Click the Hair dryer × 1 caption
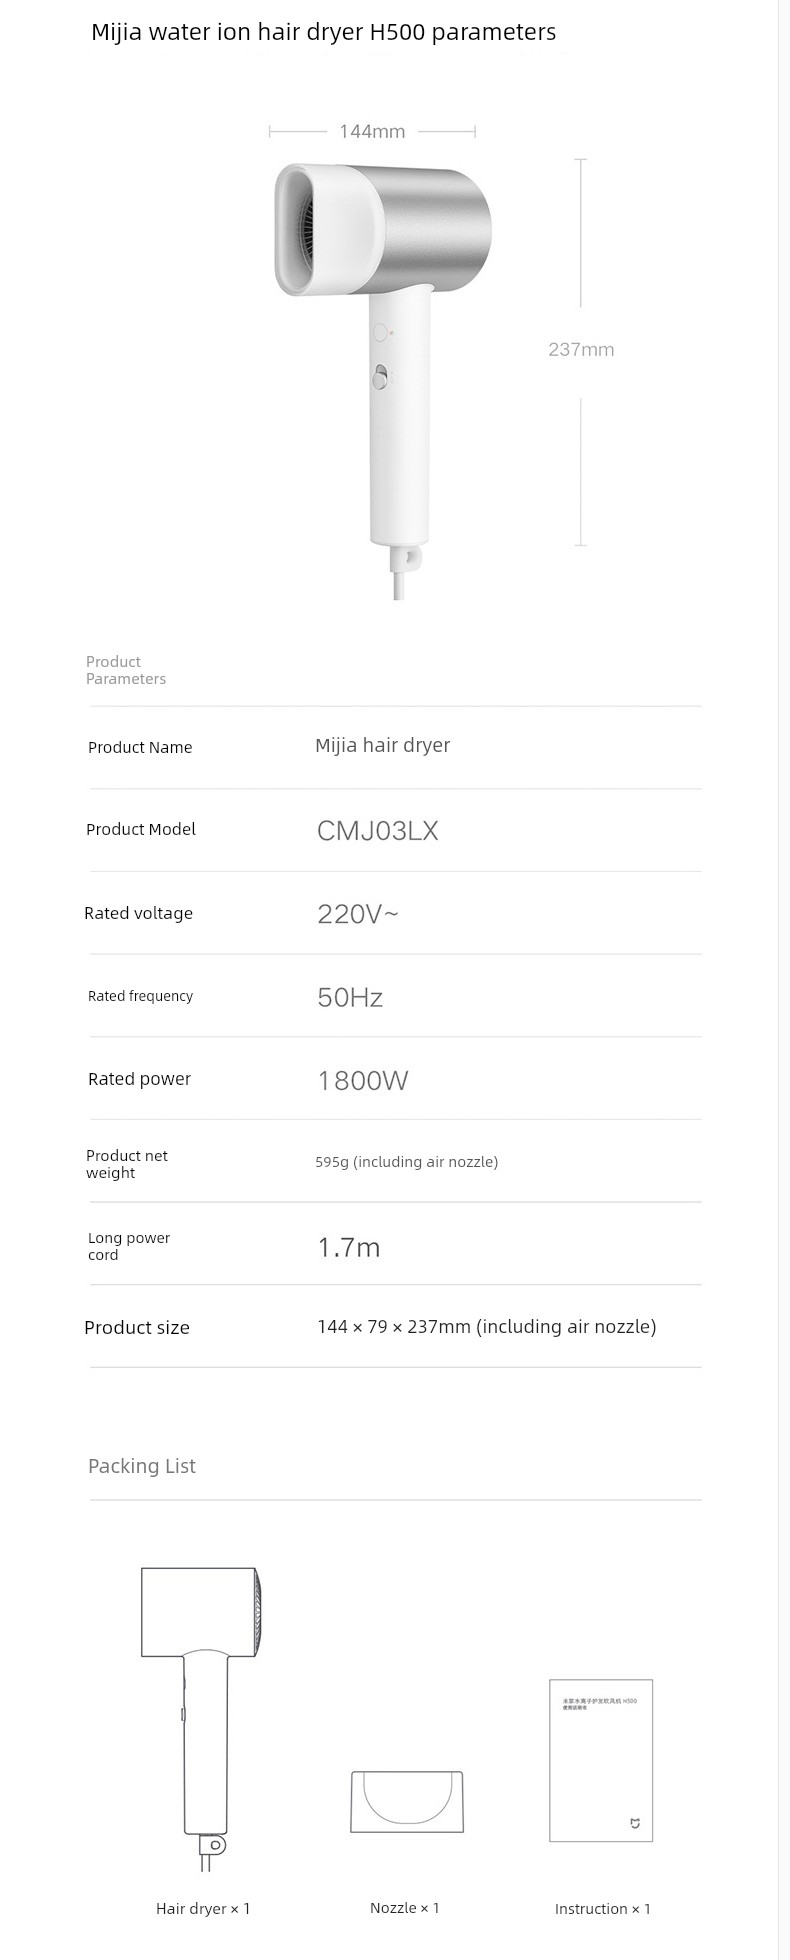 pyautogui.click(x=203, y=1908)
